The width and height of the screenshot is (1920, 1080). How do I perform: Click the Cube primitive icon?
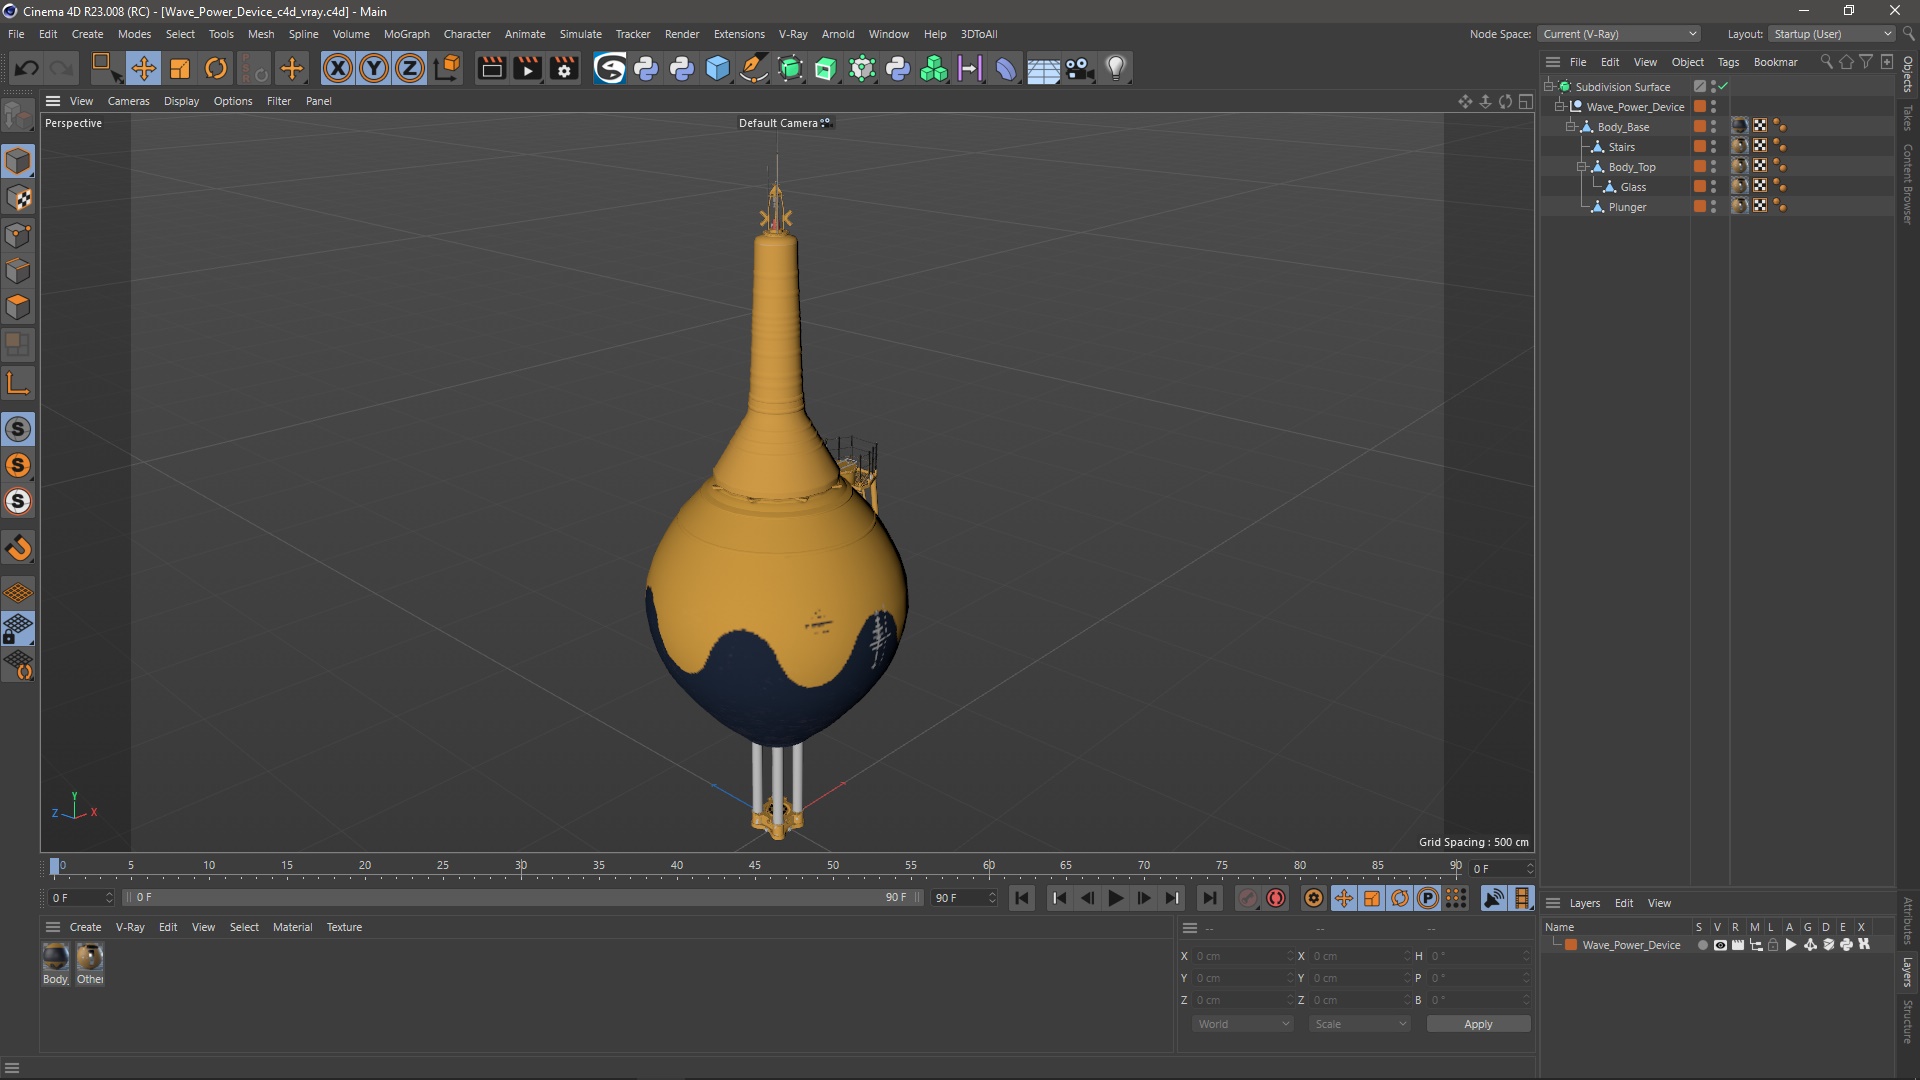pyautogui.click(x=718, y=68)
